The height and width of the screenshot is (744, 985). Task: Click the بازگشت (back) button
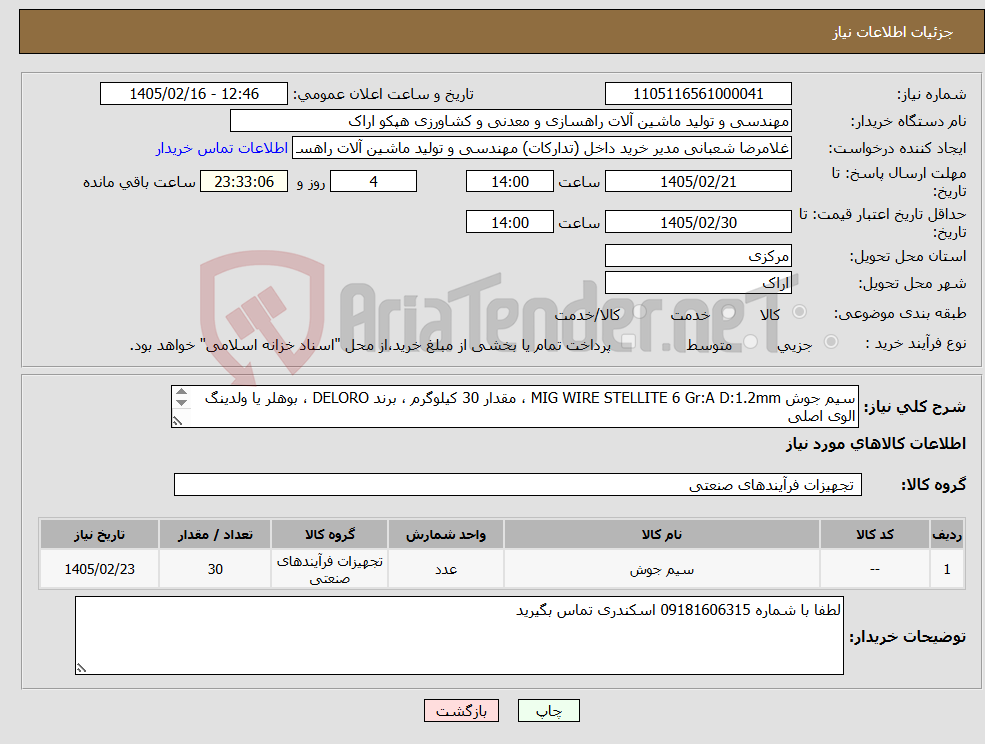(x=461, y=711)
